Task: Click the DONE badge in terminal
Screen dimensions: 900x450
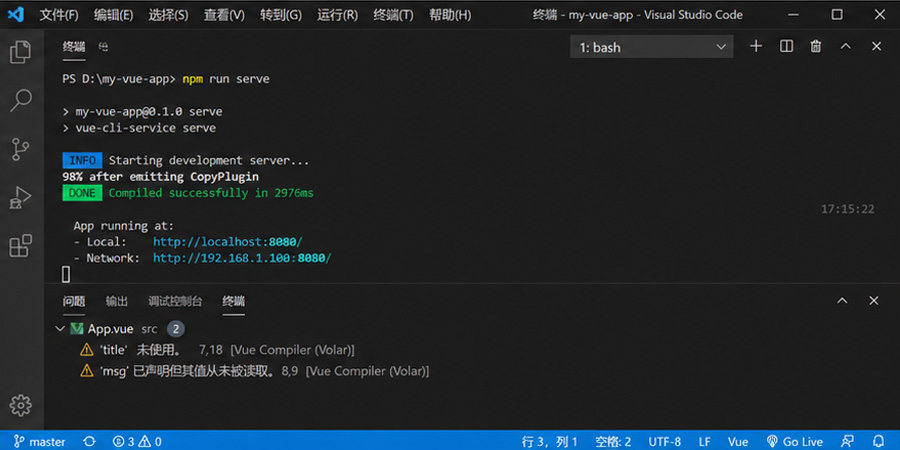Action: [82, 193]
